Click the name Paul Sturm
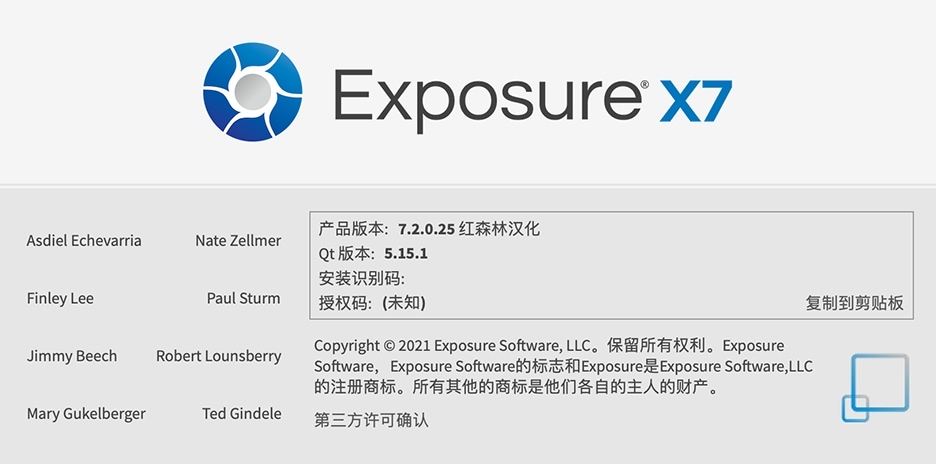Screen dimensions: 936x464 pos(244,298)
